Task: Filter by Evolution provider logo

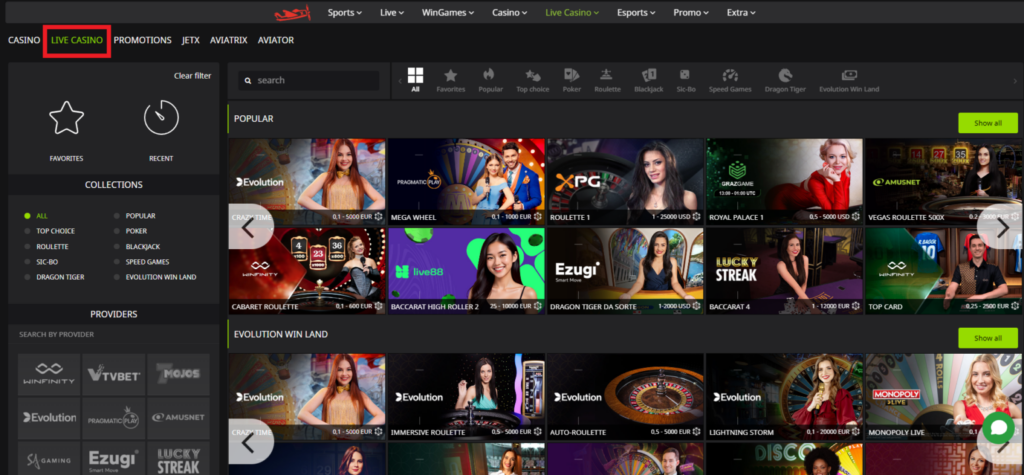Action: (49, 418)
